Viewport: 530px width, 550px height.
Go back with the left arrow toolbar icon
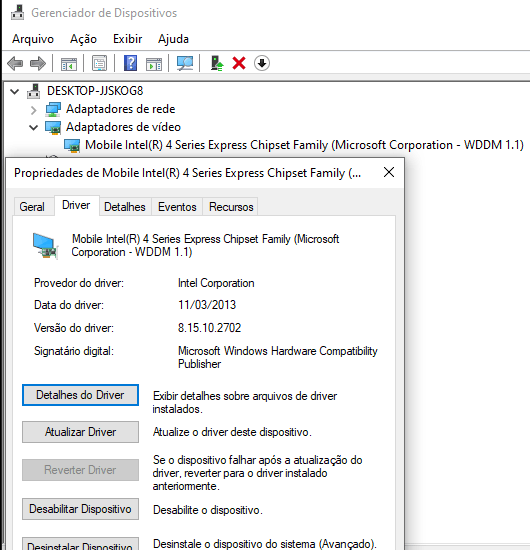pyautogui.click(x=15, y=63)
